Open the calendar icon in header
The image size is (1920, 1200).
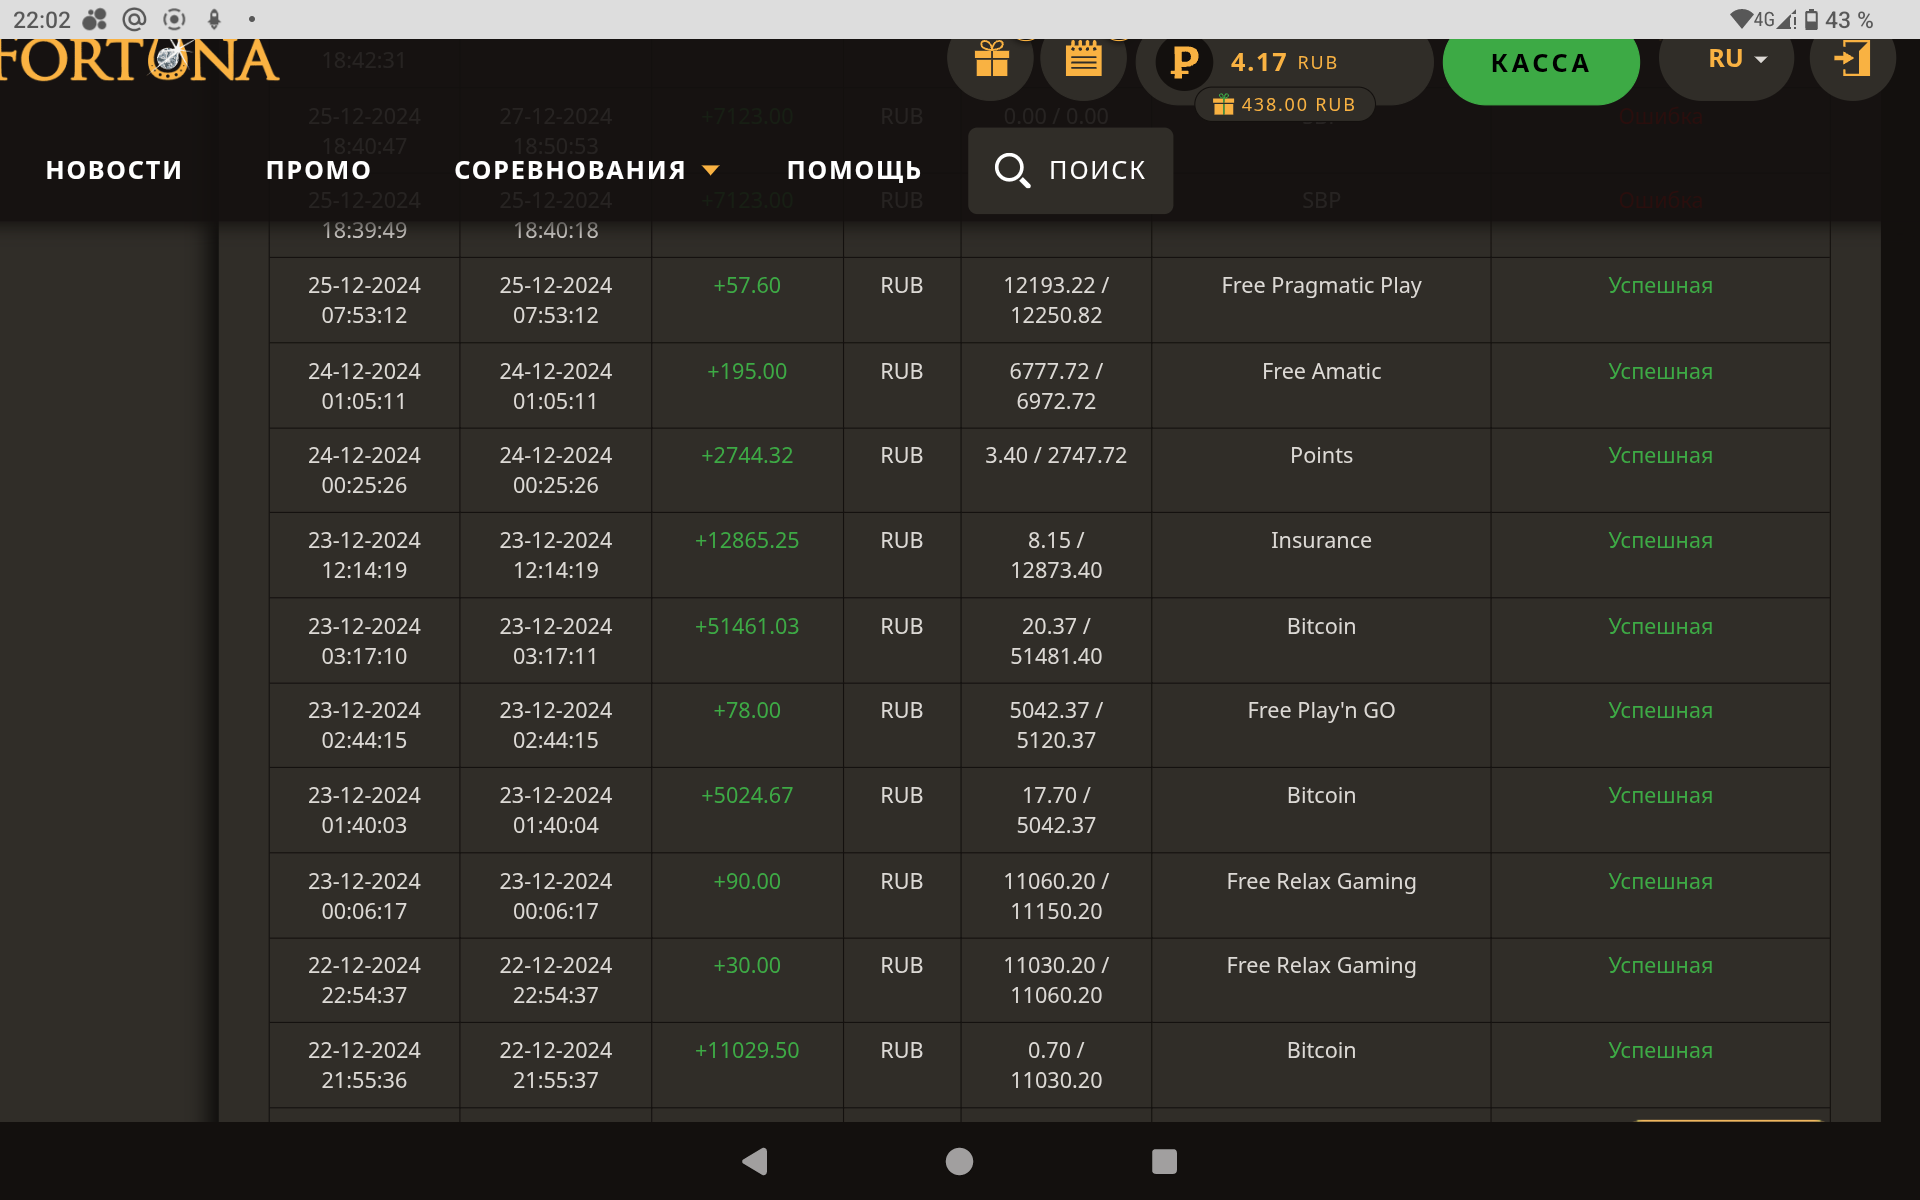[x=1083, y=61]
